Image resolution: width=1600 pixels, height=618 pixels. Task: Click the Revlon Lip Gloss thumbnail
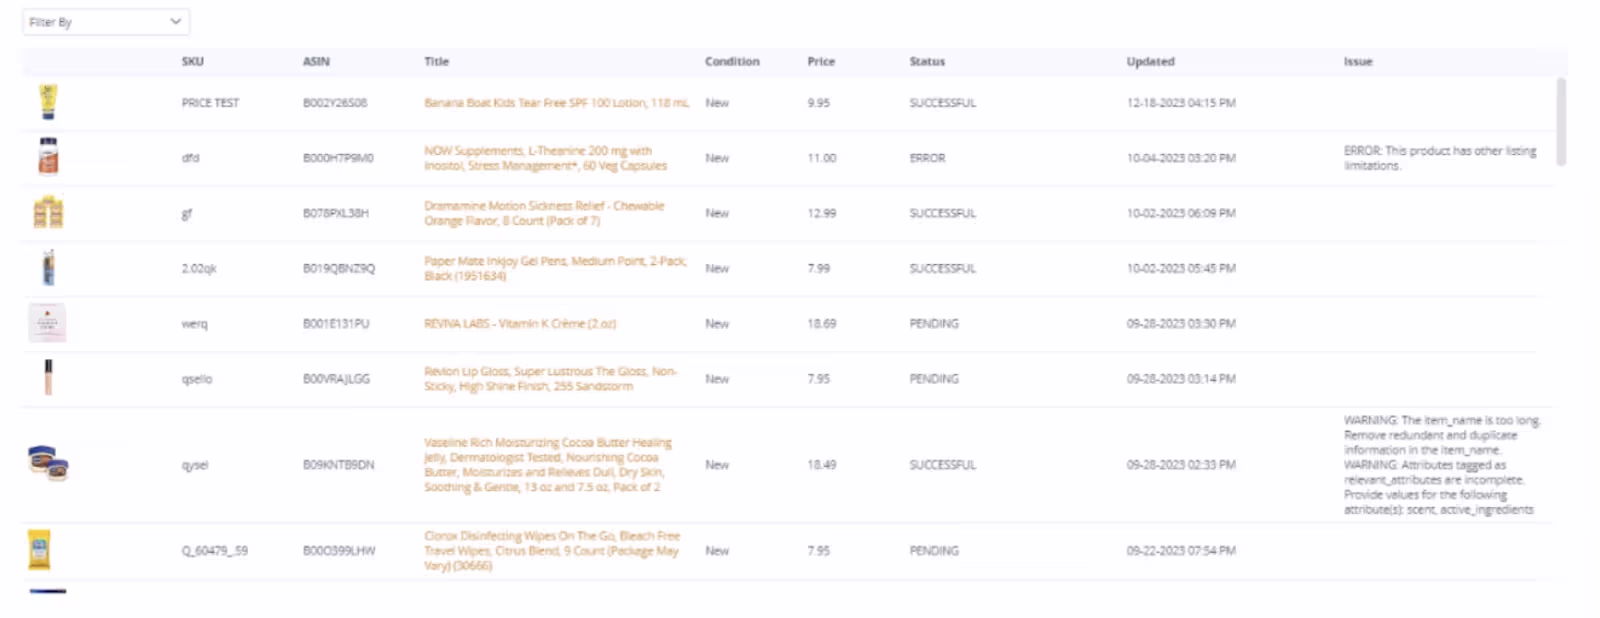48,378
